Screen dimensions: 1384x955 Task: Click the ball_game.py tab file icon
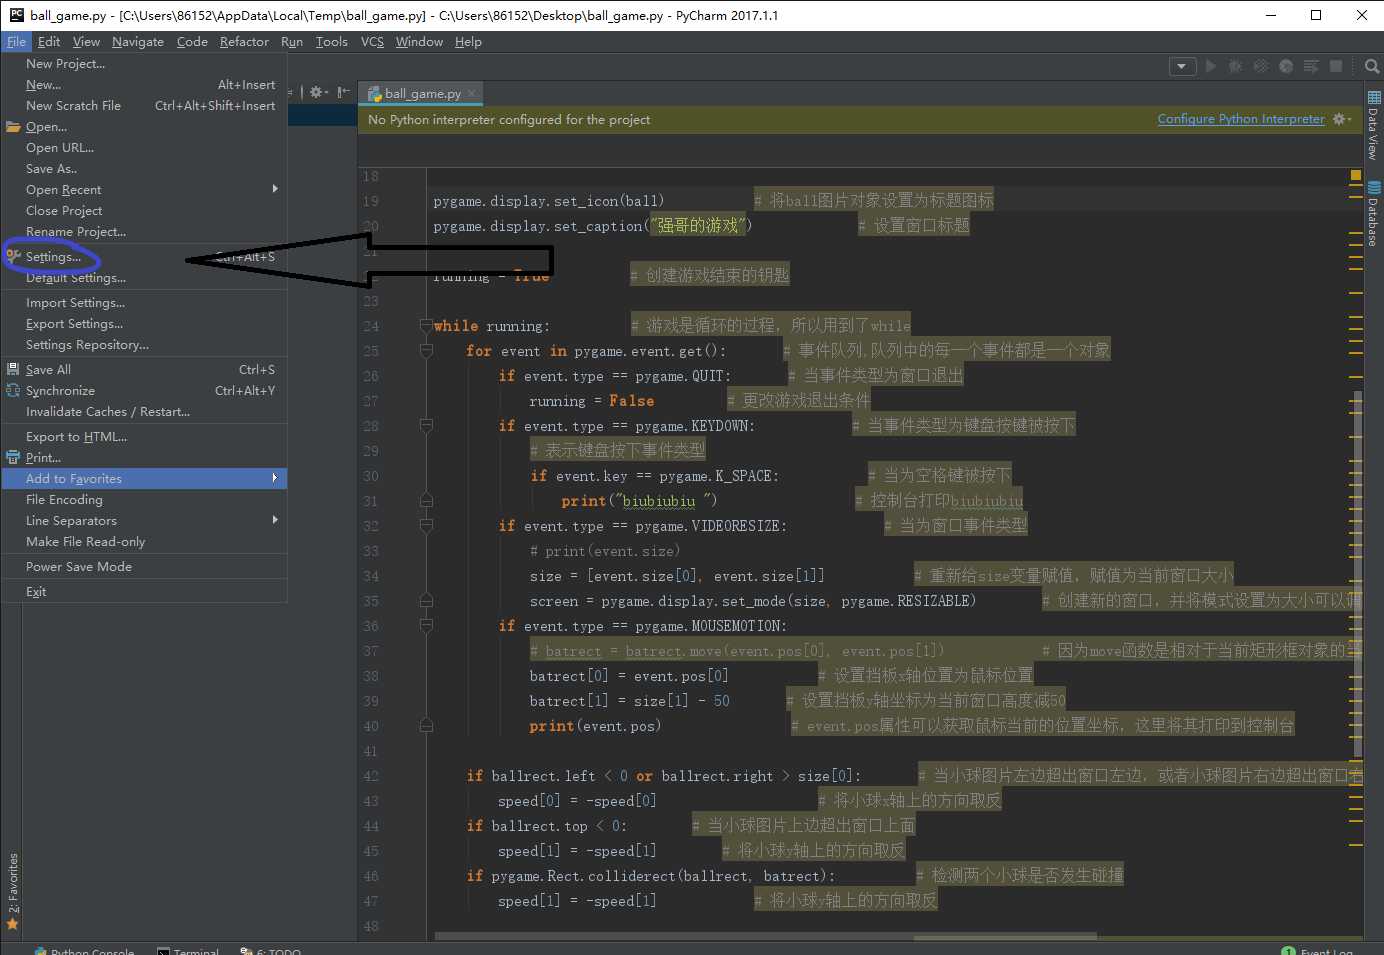point(375,93)
